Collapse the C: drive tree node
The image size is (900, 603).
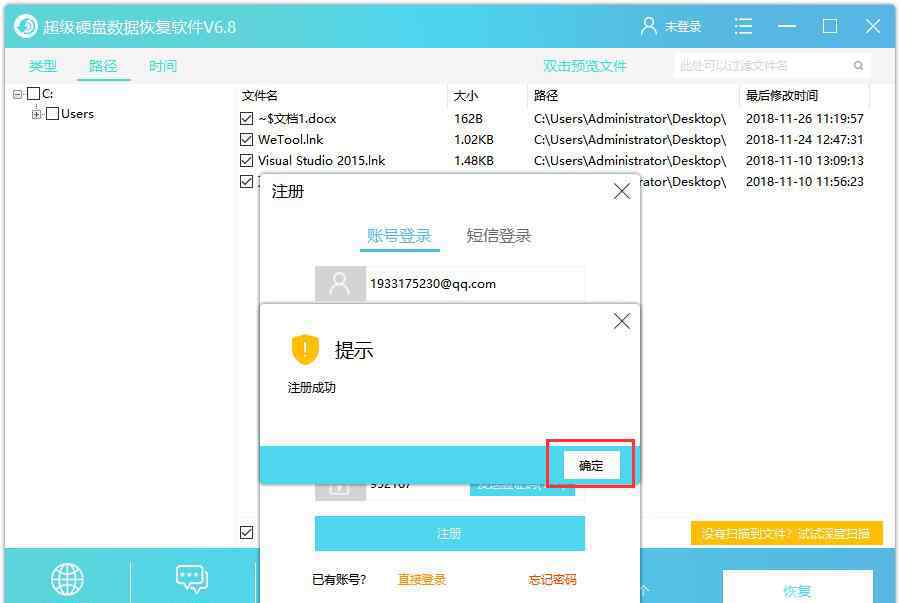pos(18,94)
